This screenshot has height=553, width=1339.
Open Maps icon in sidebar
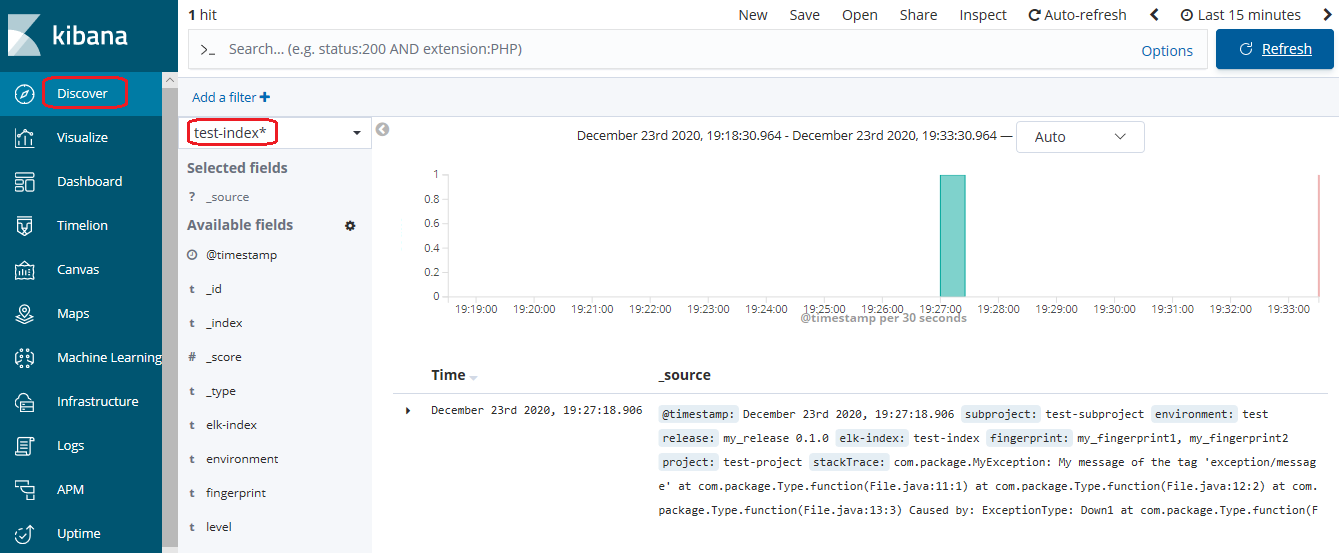[x=25, y=314]
